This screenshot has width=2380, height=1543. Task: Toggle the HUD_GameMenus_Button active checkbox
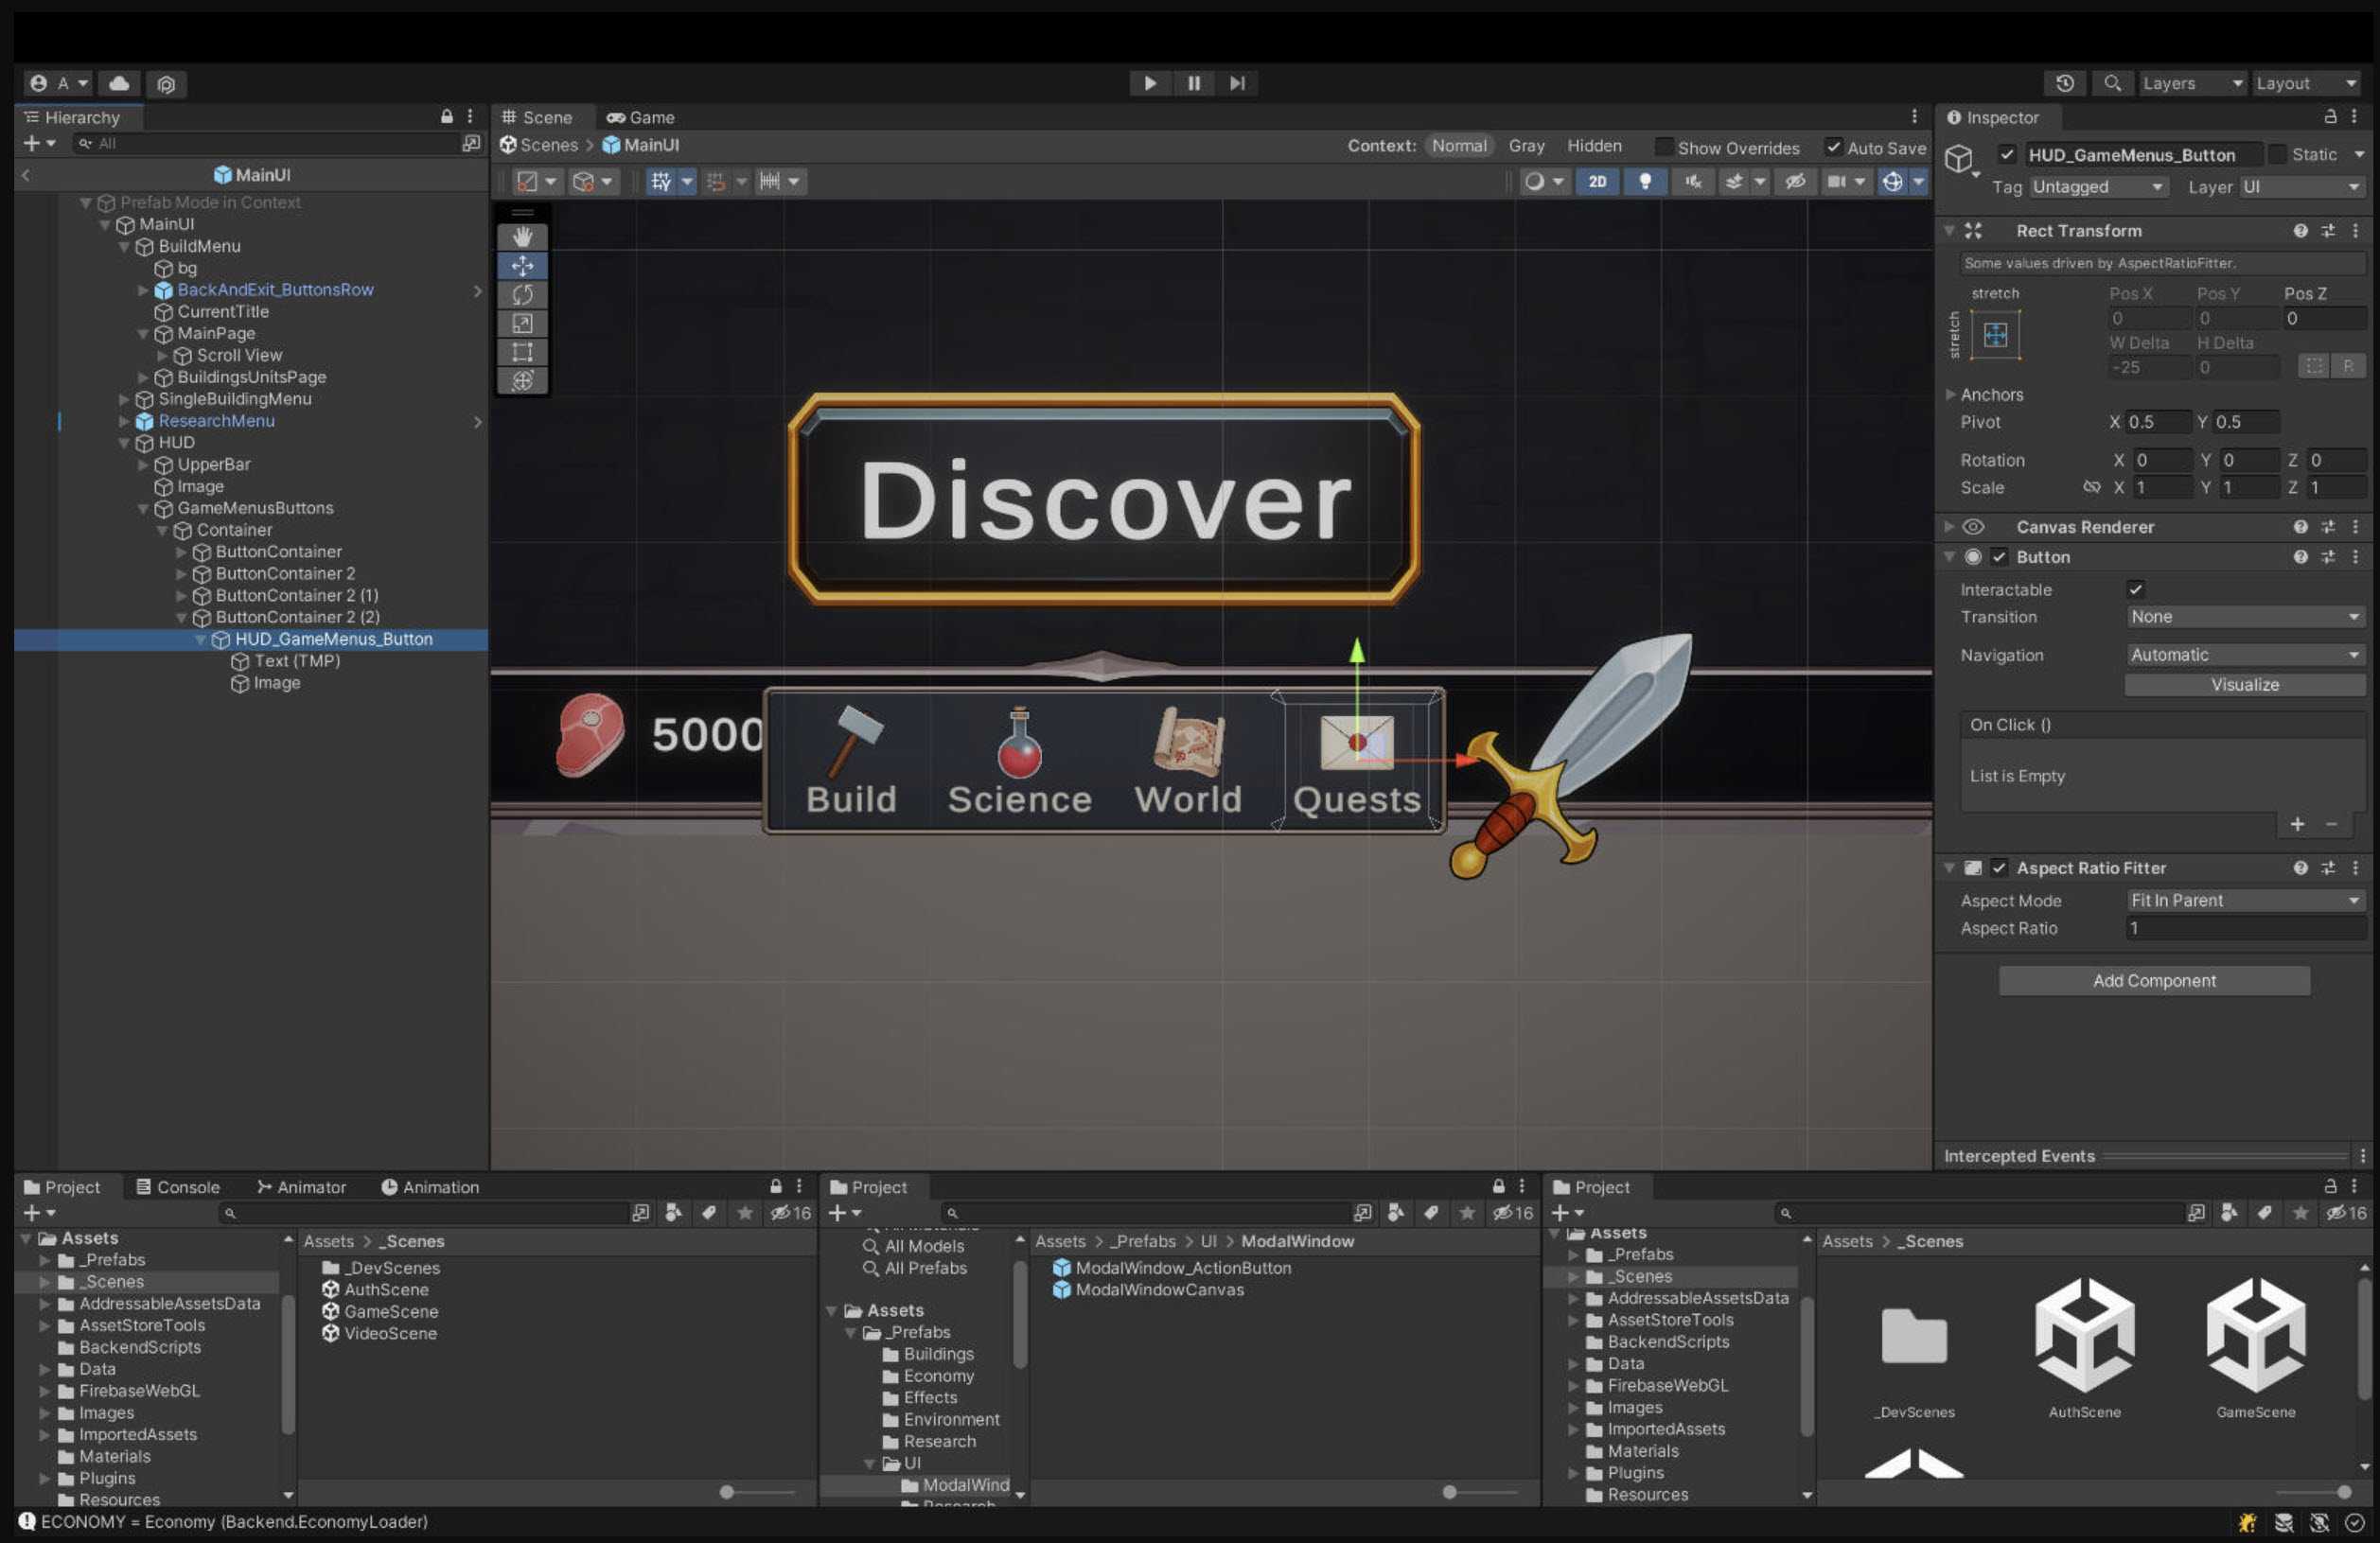pos(2006,154)
